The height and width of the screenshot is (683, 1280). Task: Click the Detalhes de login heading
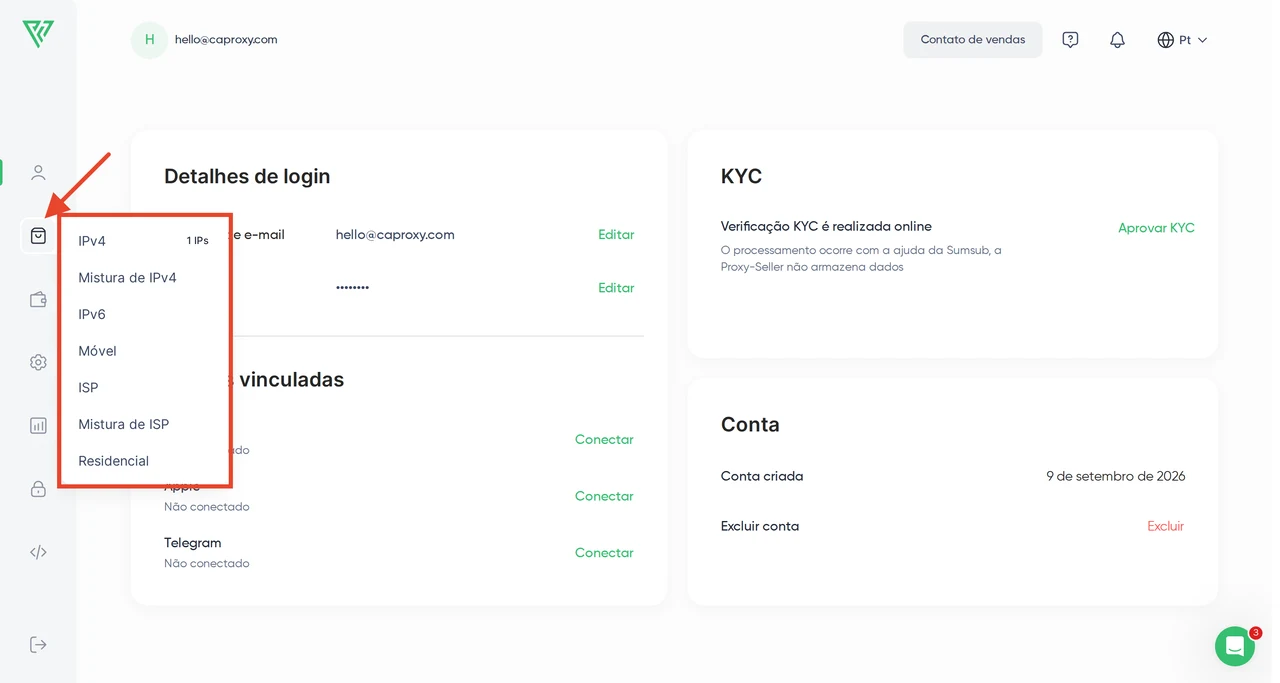click(247, 176)
